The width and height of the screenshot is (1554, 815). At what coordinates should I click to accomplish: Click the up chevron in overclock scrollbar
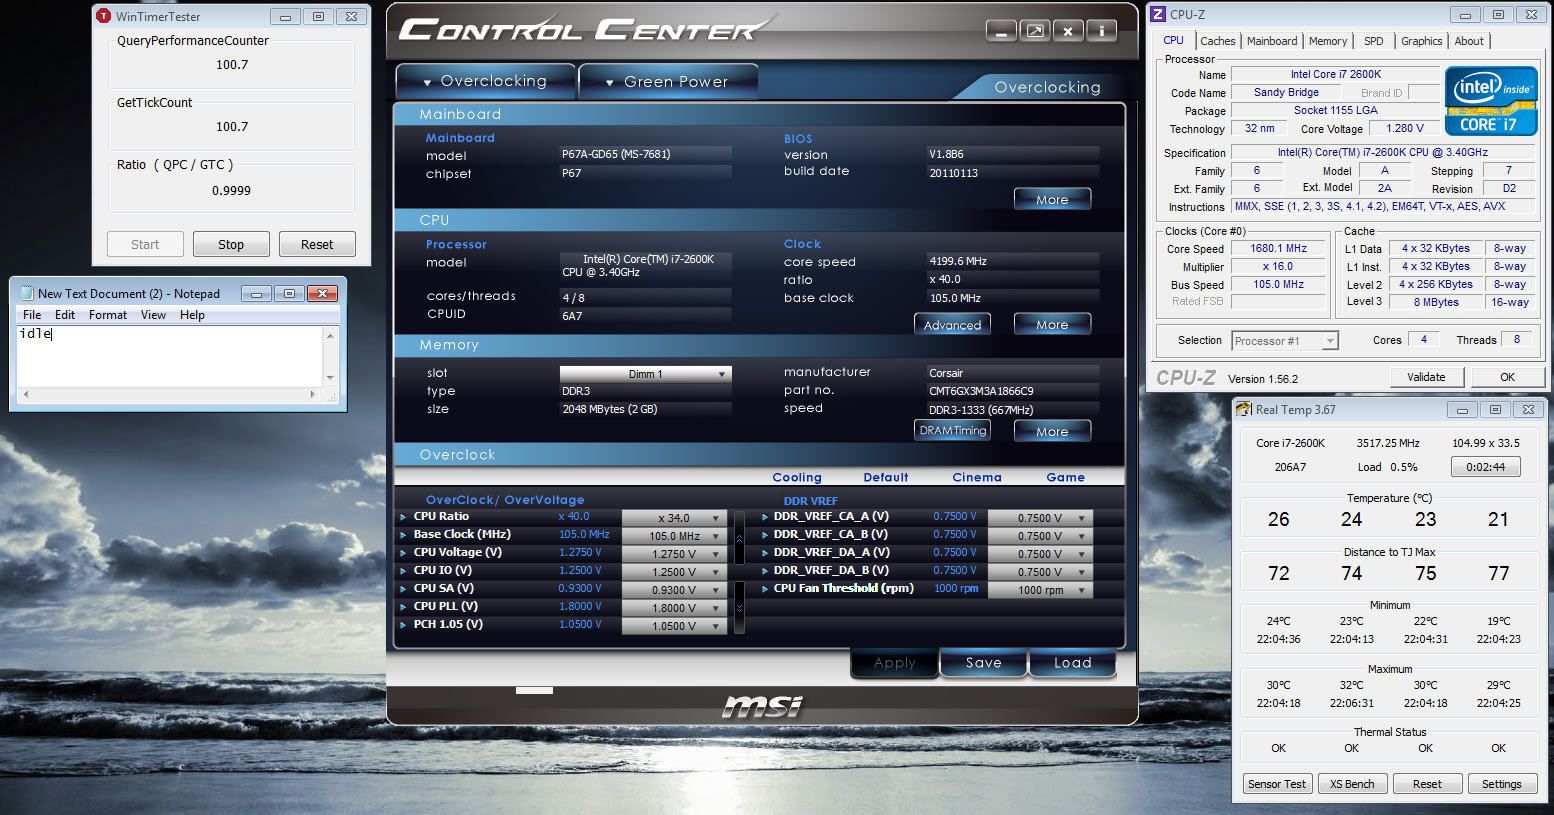click(739, 538)
